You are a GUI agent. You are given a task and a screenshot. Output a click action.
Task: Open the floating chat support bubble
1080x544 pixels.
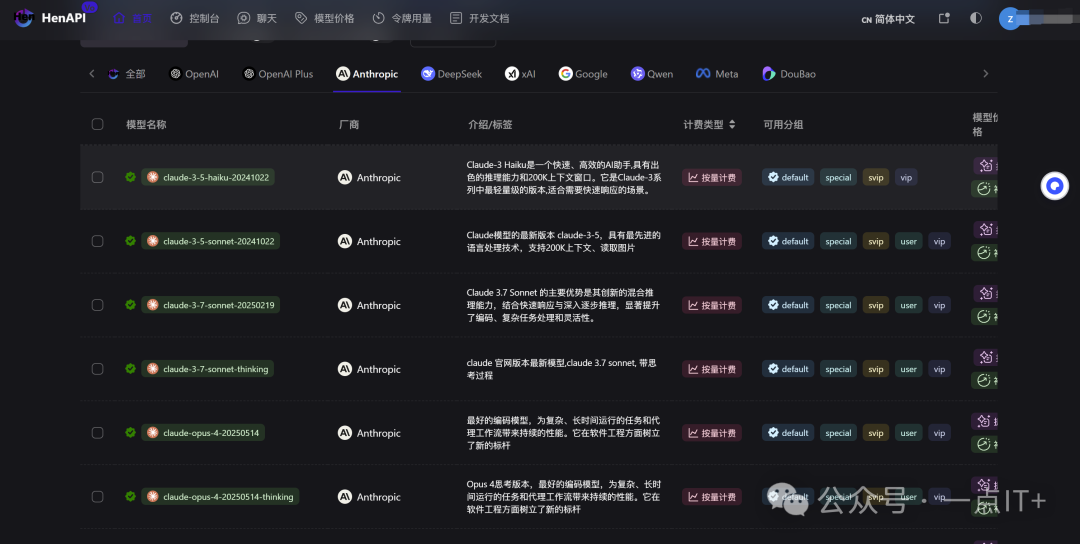click(1055, 185)
